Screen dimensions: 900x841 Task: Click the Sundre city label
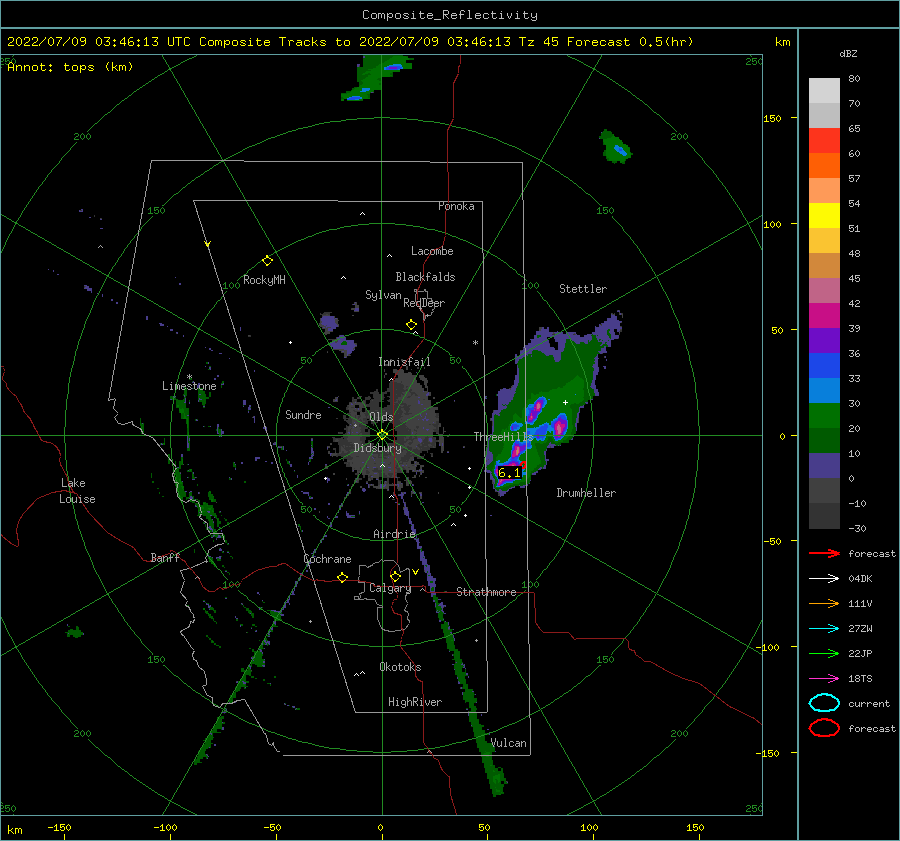[303, 414]
